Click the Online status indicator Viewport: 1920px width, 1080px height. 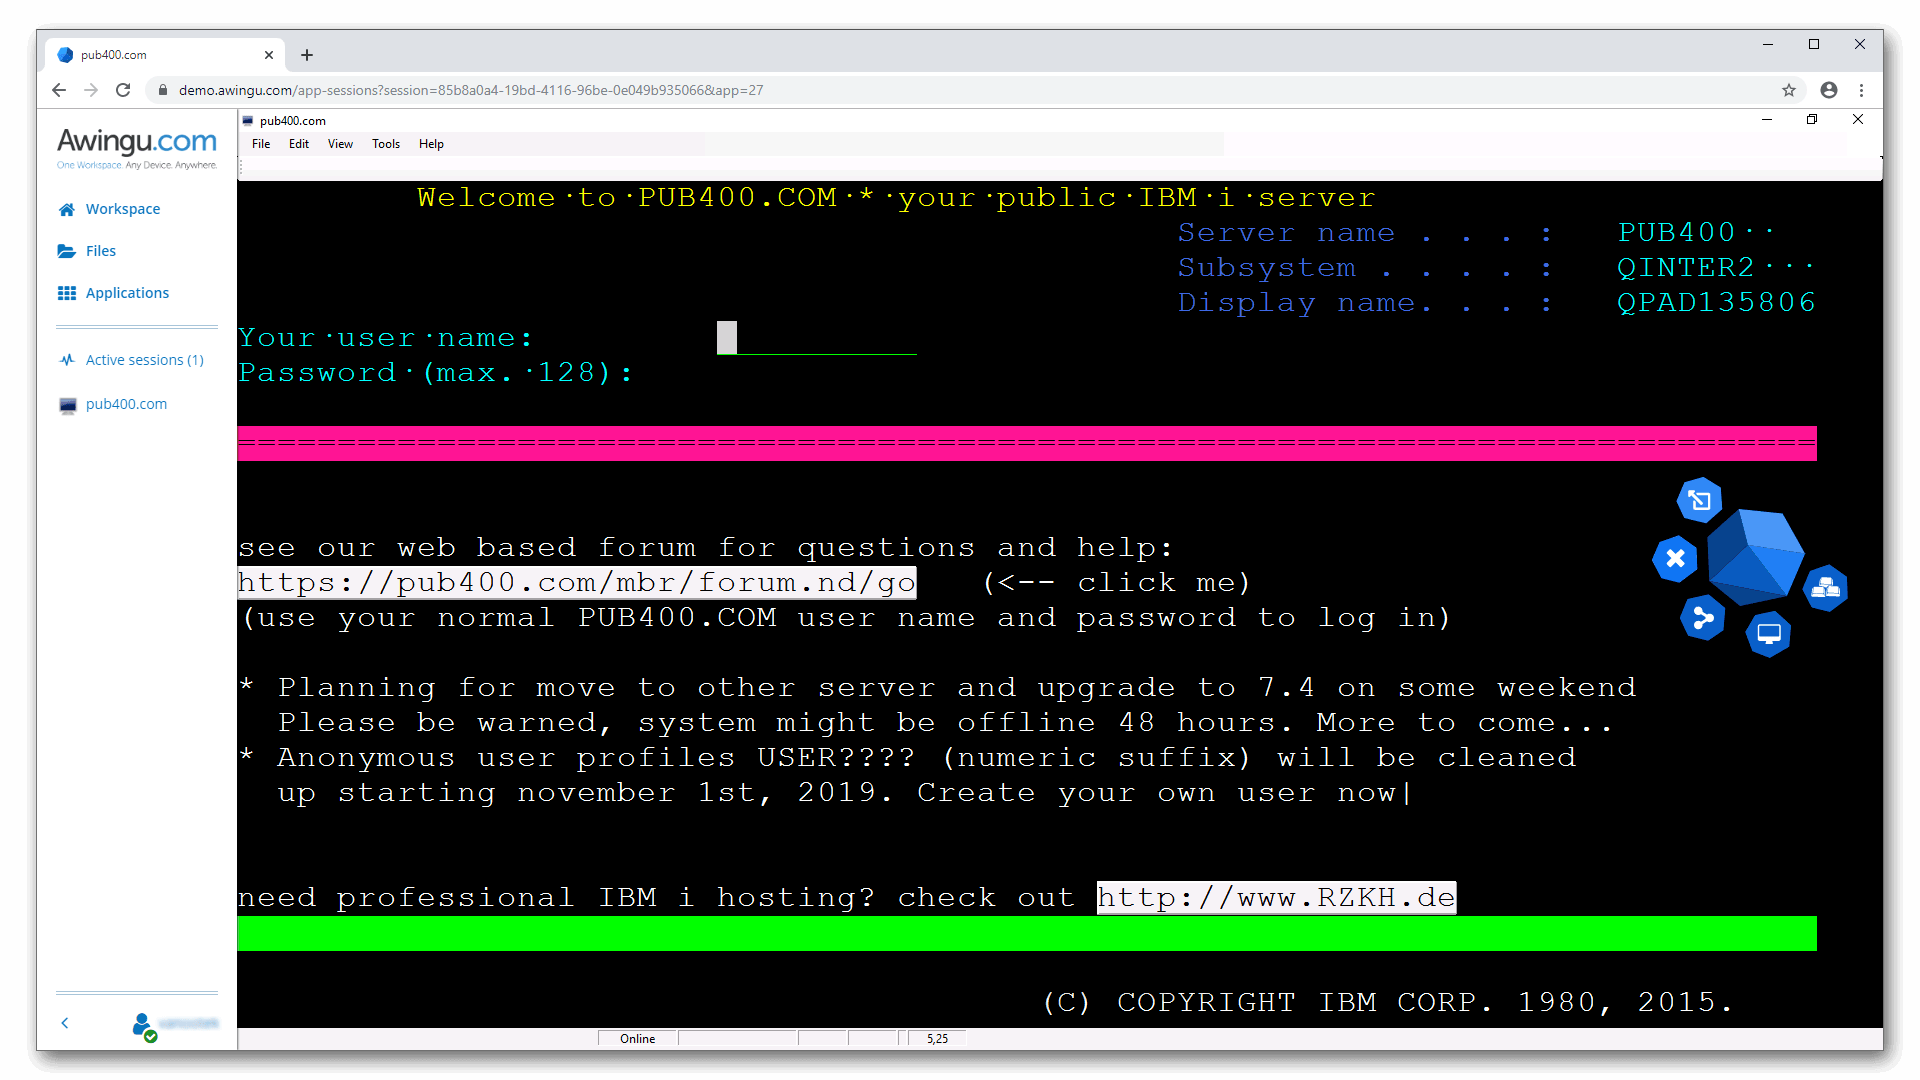click(x=638, y=1038)
